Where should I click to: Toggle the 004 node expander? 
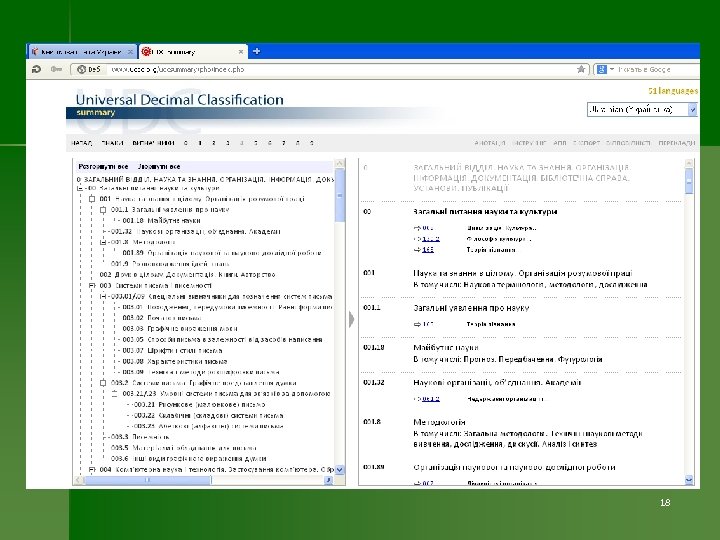(91, 470)
